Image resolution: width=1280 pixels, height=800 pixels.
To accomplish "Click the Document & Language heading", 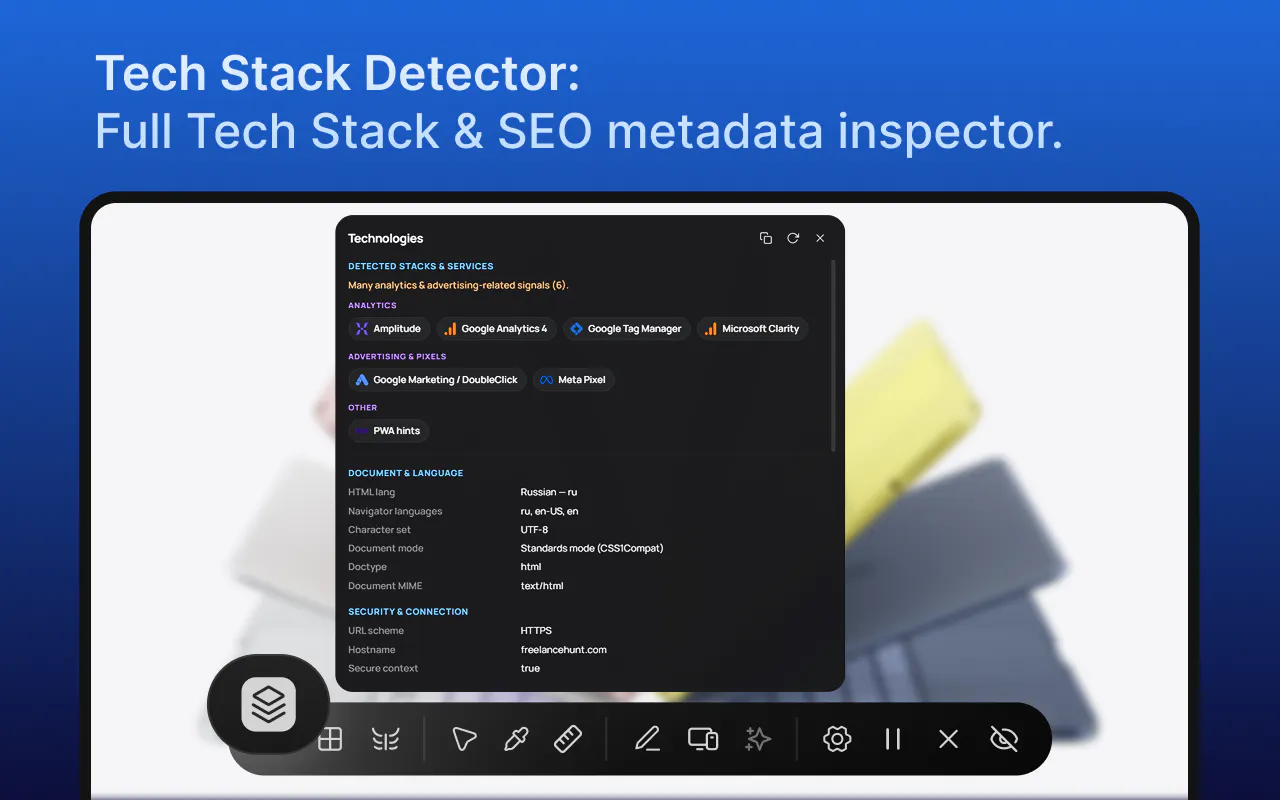I will pyautogui.click(x=406, y=473).
